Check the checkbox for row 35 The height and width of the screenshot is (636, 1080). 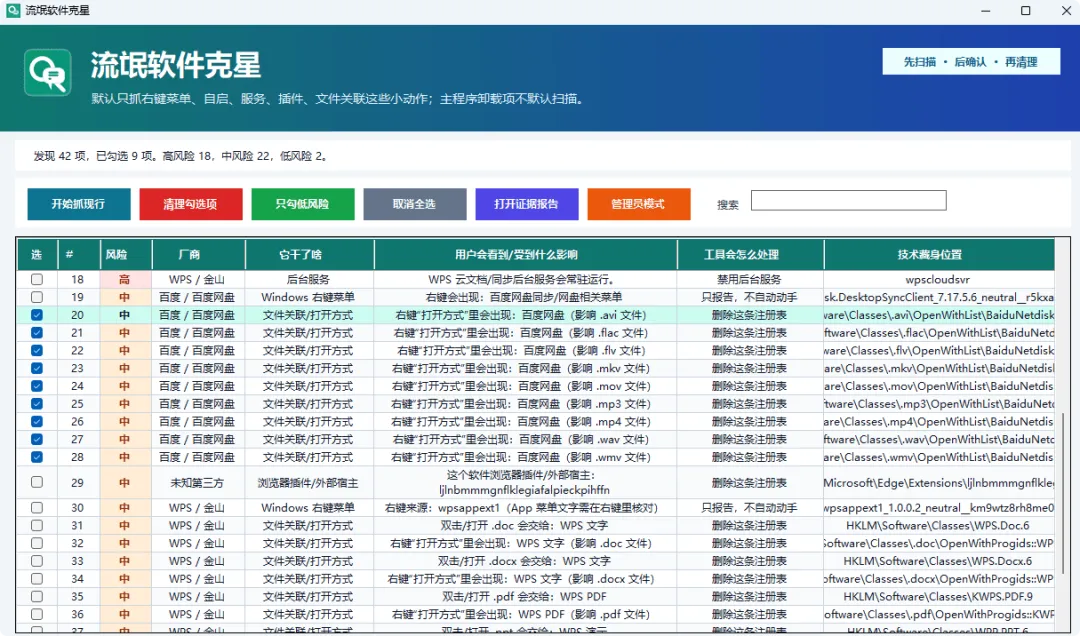pos(37,597)
